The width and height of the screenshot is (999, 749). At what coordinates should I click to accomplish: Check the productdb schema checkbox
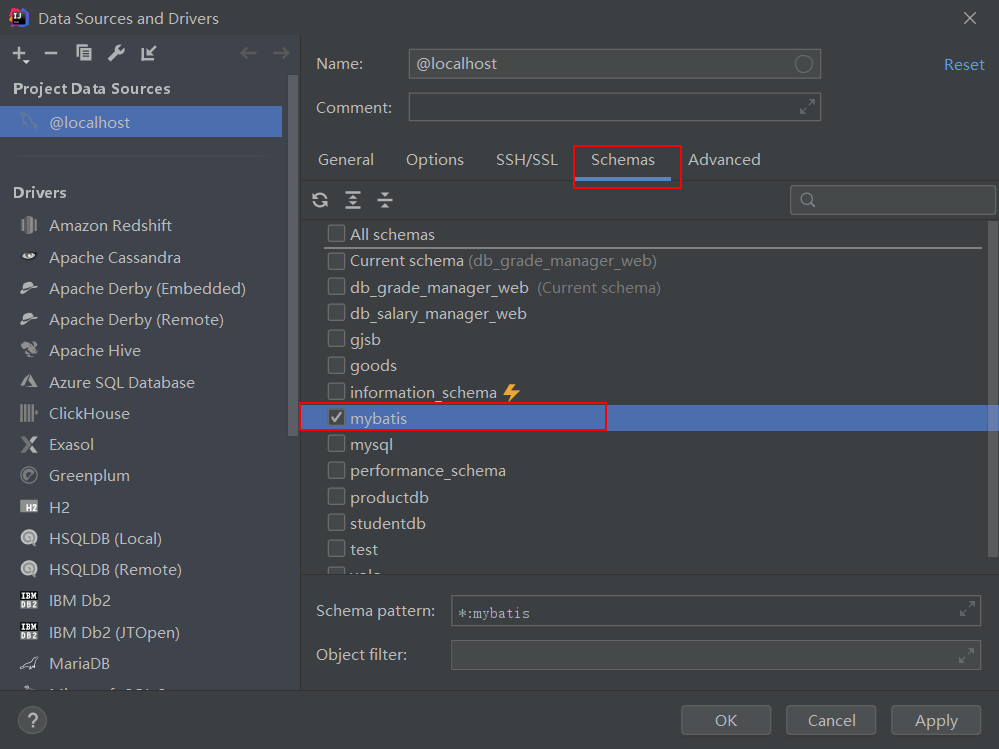tap(336, 496)
